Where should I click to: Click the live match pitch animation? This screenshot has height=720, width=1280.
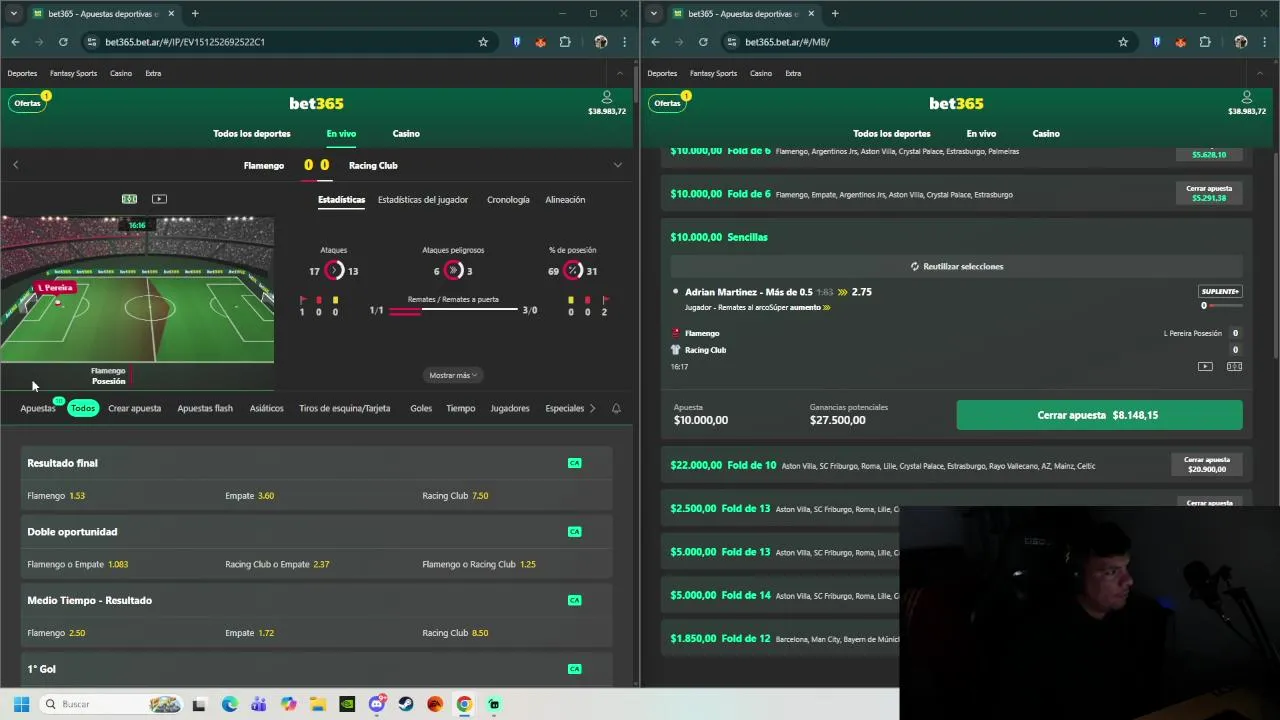[x=137, y=290]
